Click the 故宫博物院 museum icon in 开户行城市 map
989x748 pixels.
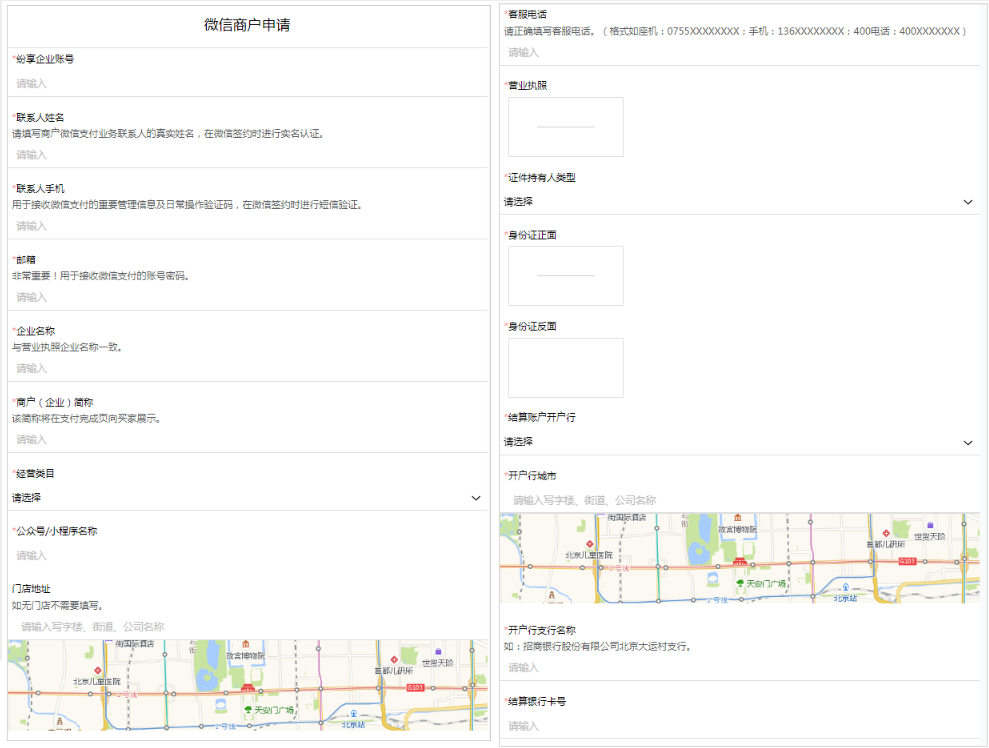tap(737, 518)
